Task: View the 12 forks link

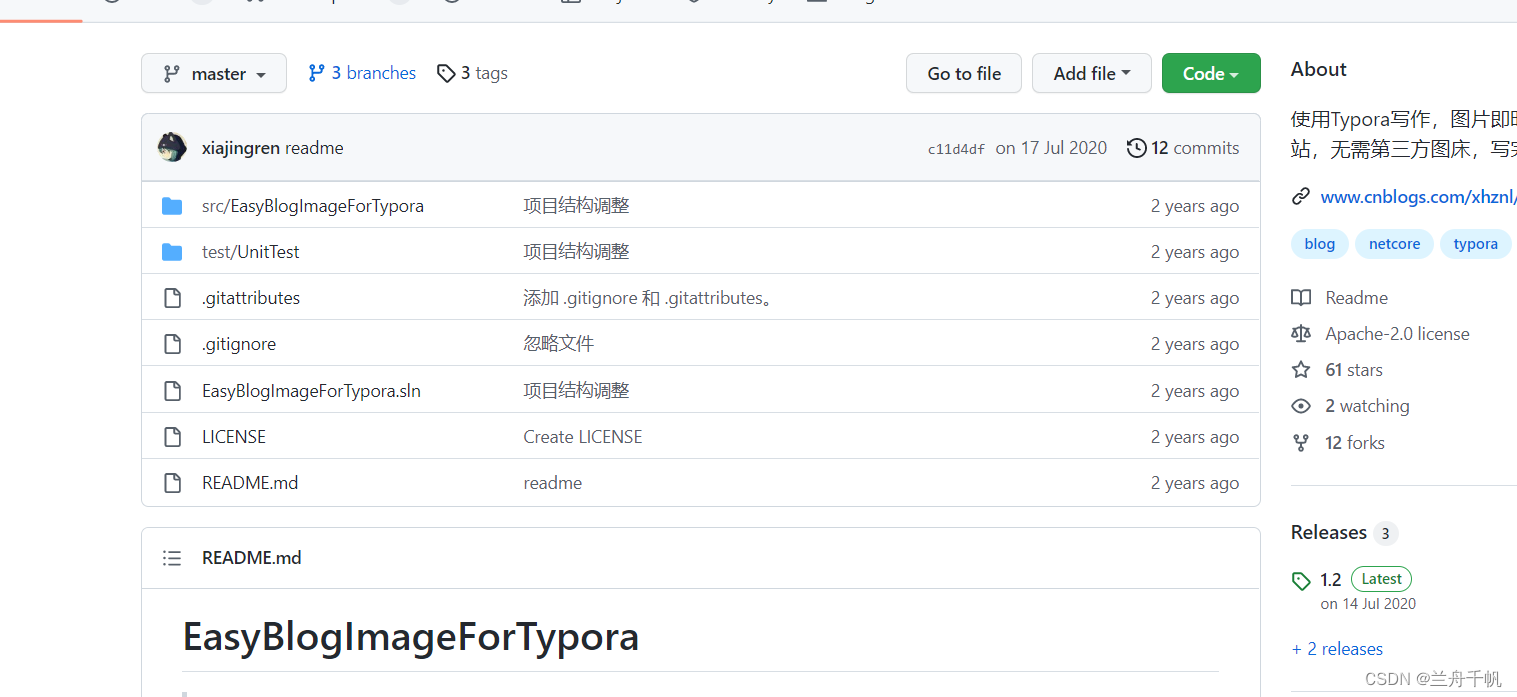Action: (x=1355, y=443)
